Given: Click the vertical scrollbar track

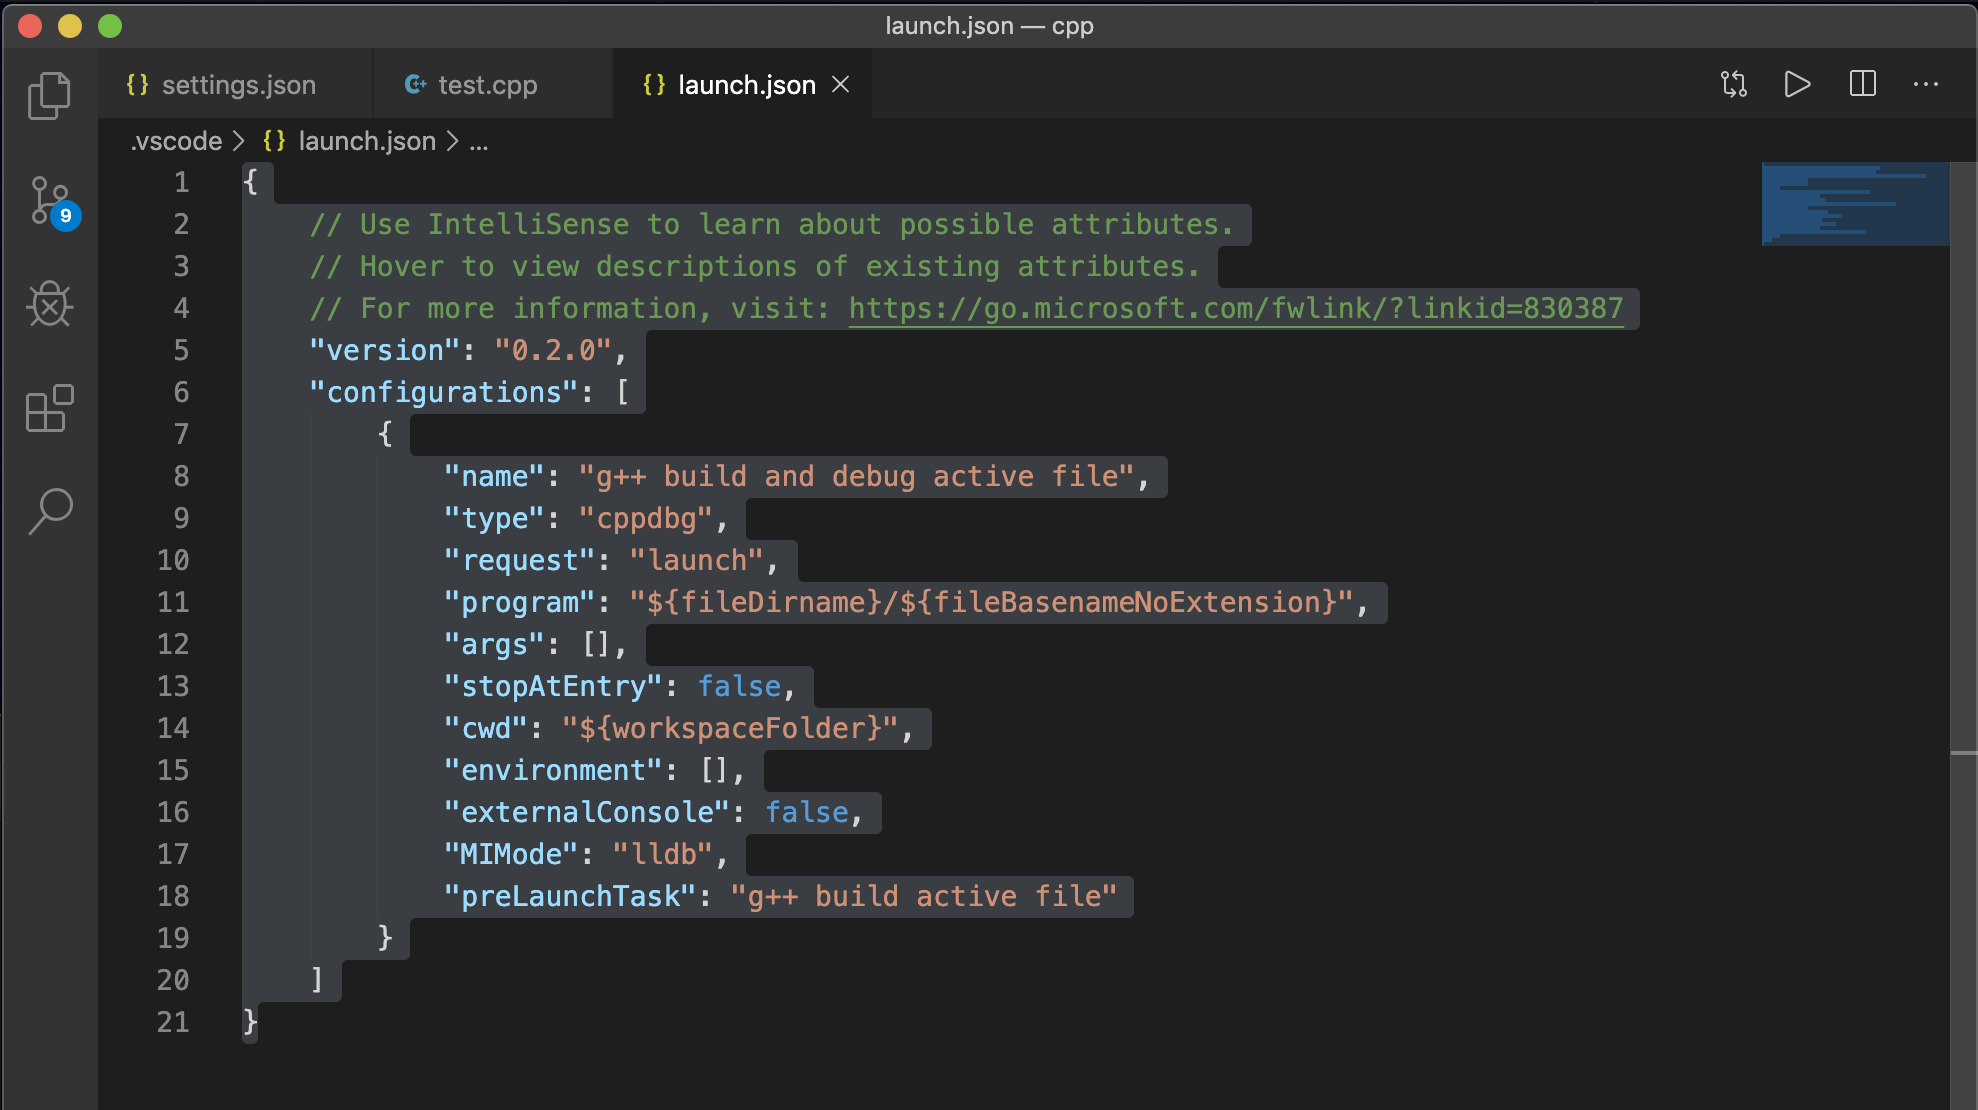Looking at the screenshot, I should point(1963,900).
